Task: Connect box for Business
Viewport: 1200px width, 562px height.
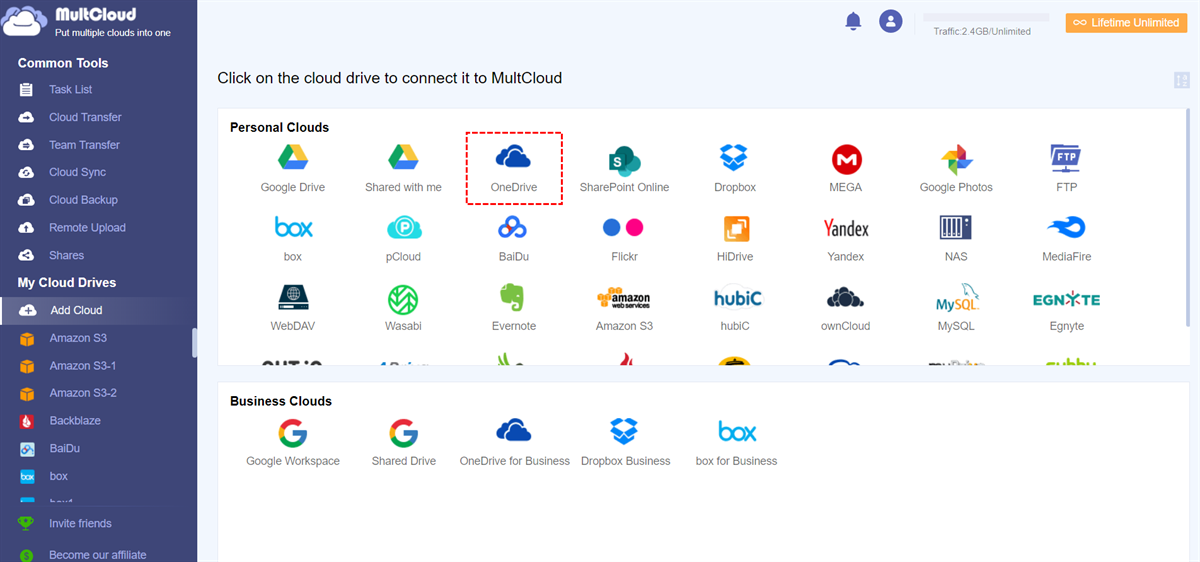Action: coord(737,443)
